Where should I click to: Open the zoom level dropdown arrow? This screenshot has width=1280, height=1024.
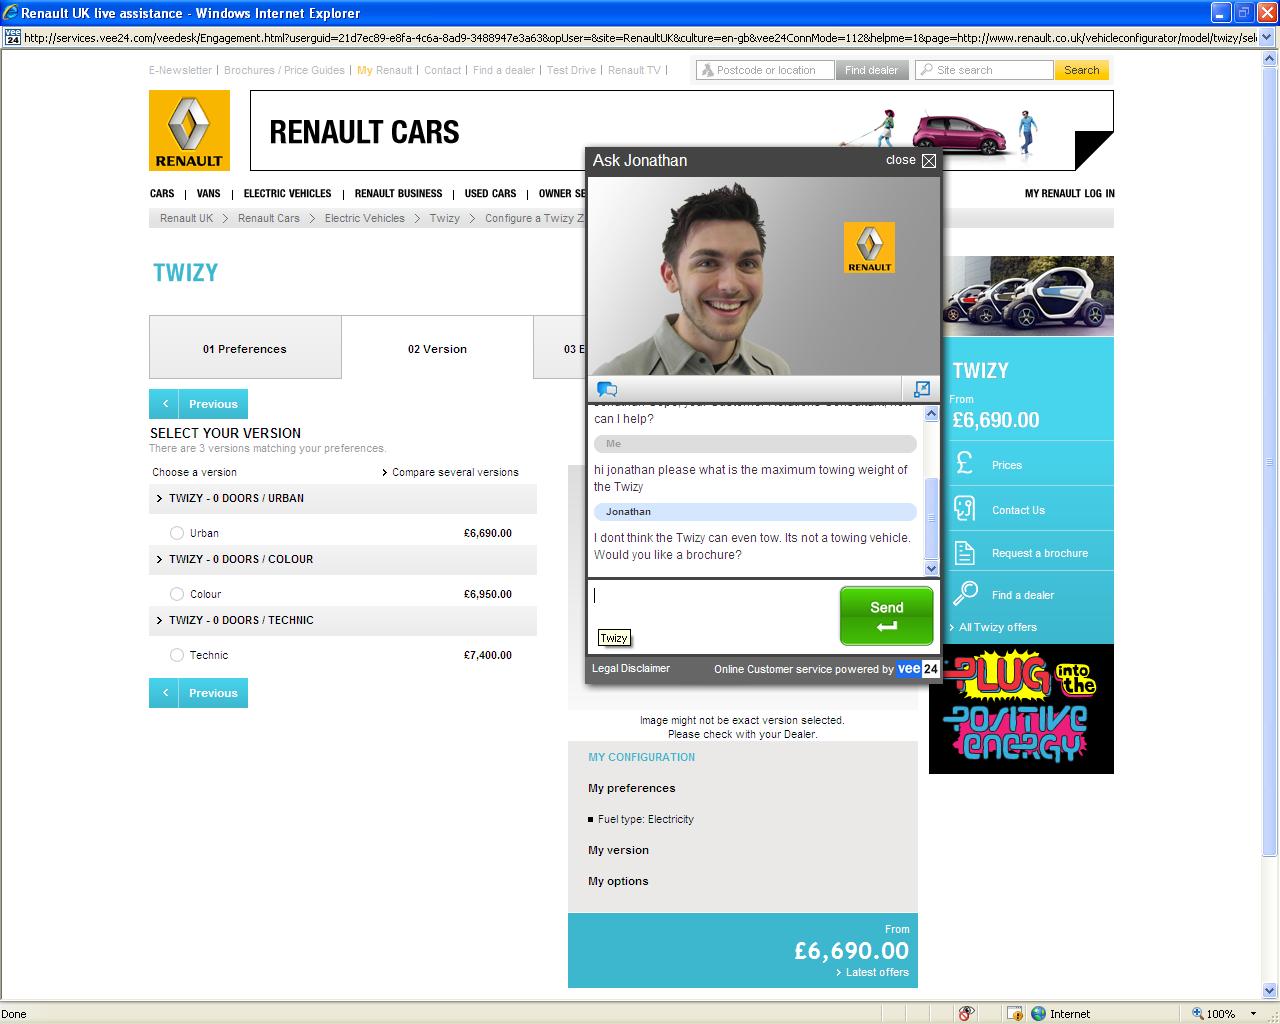pyautogui.click(x=1253, y=1014)
